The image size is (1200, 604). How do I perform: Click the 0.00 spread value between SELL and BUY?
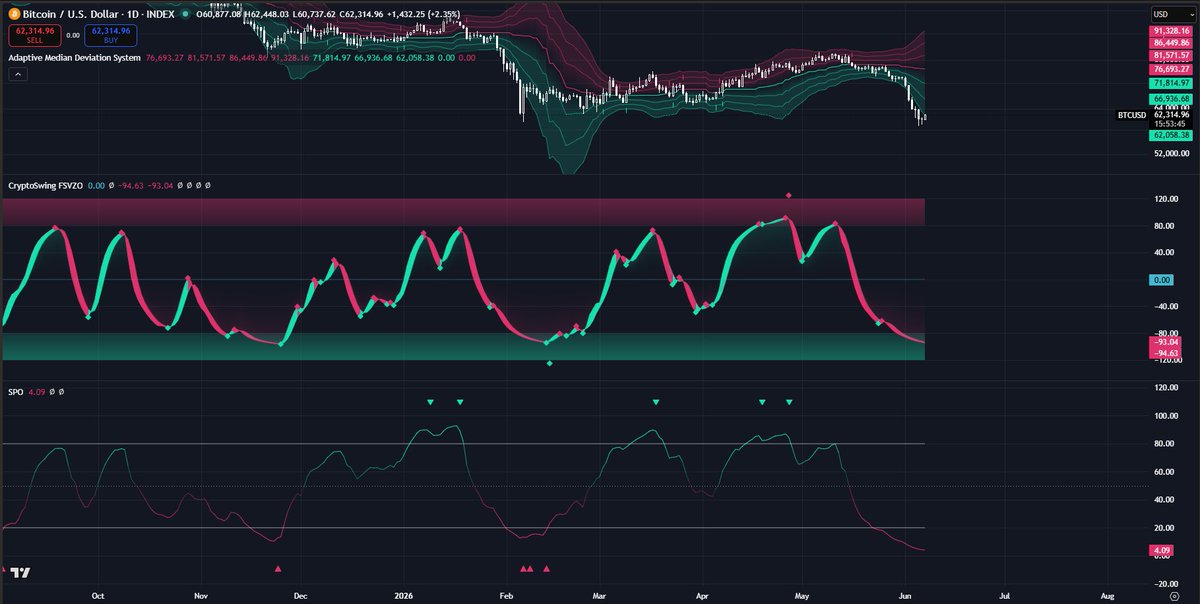(72, 35)
